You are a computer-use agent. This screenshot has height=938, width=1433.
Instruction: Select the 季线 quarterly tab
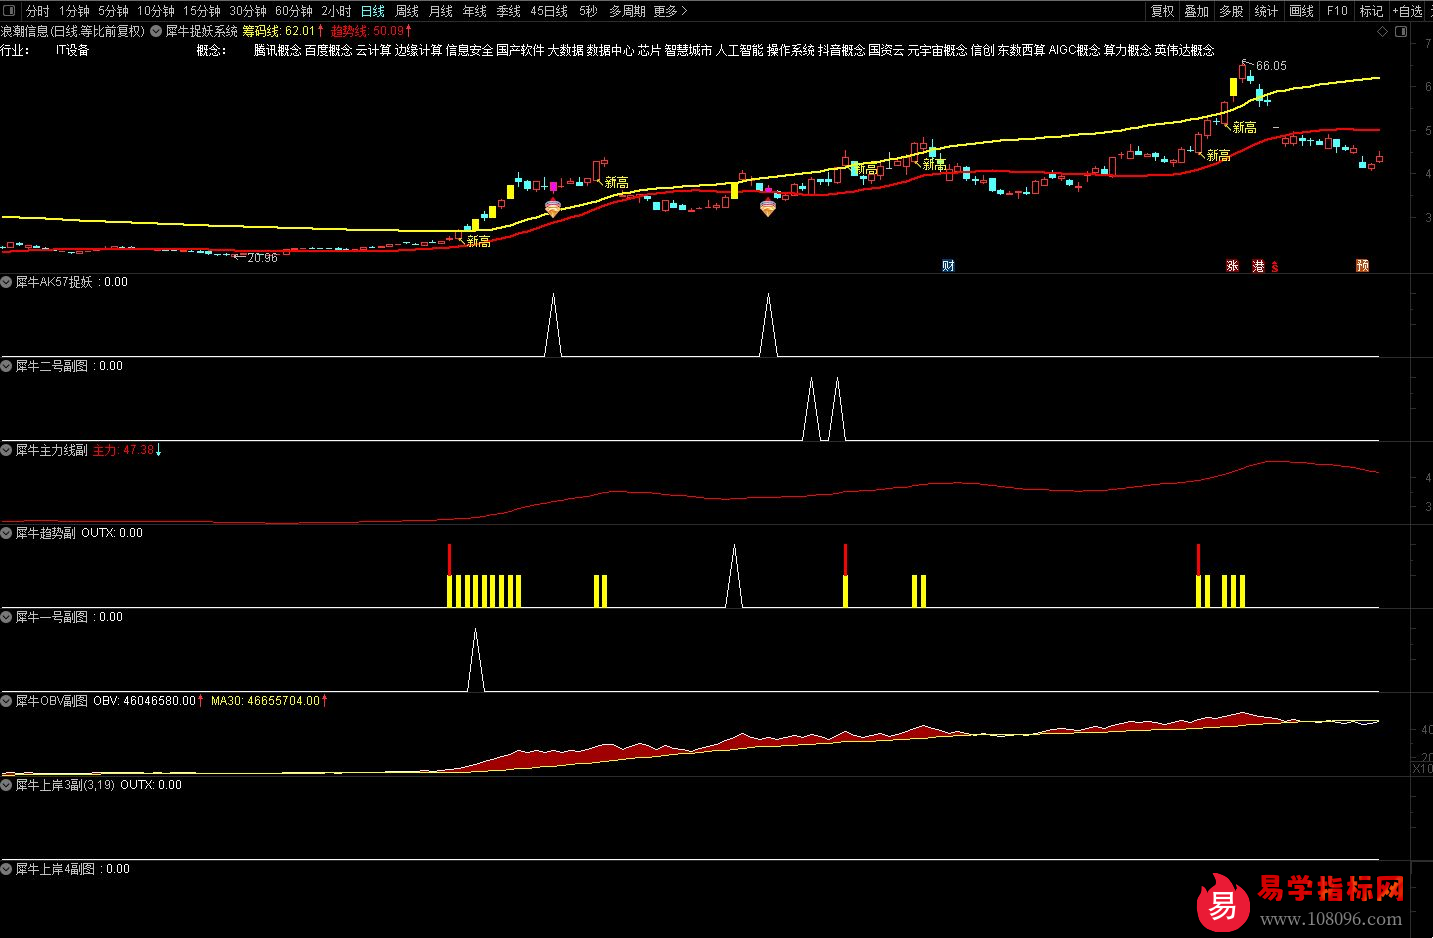tap(509, 11)
